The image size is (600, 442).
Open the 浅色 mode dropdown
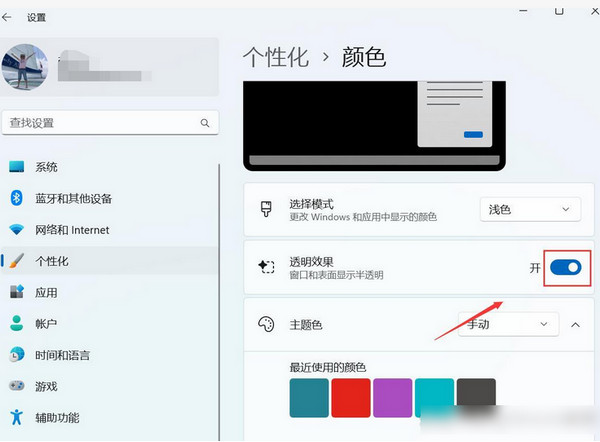click(530, 209)
